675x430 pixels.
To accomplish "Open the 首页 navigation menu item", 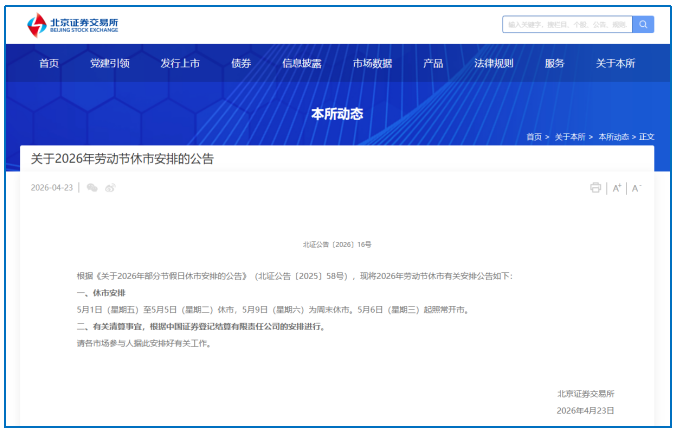I will tap(49, 63).
